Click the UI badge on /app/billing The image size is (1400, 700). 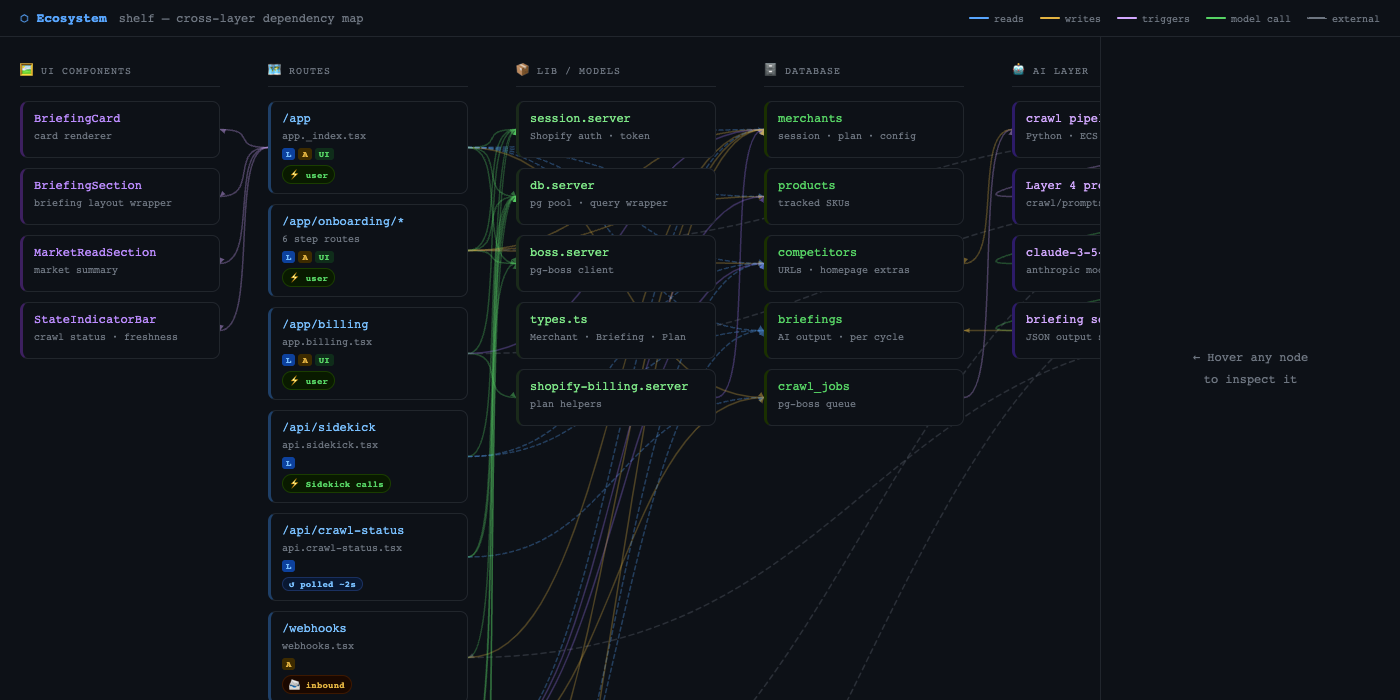(x=324, y=360)
